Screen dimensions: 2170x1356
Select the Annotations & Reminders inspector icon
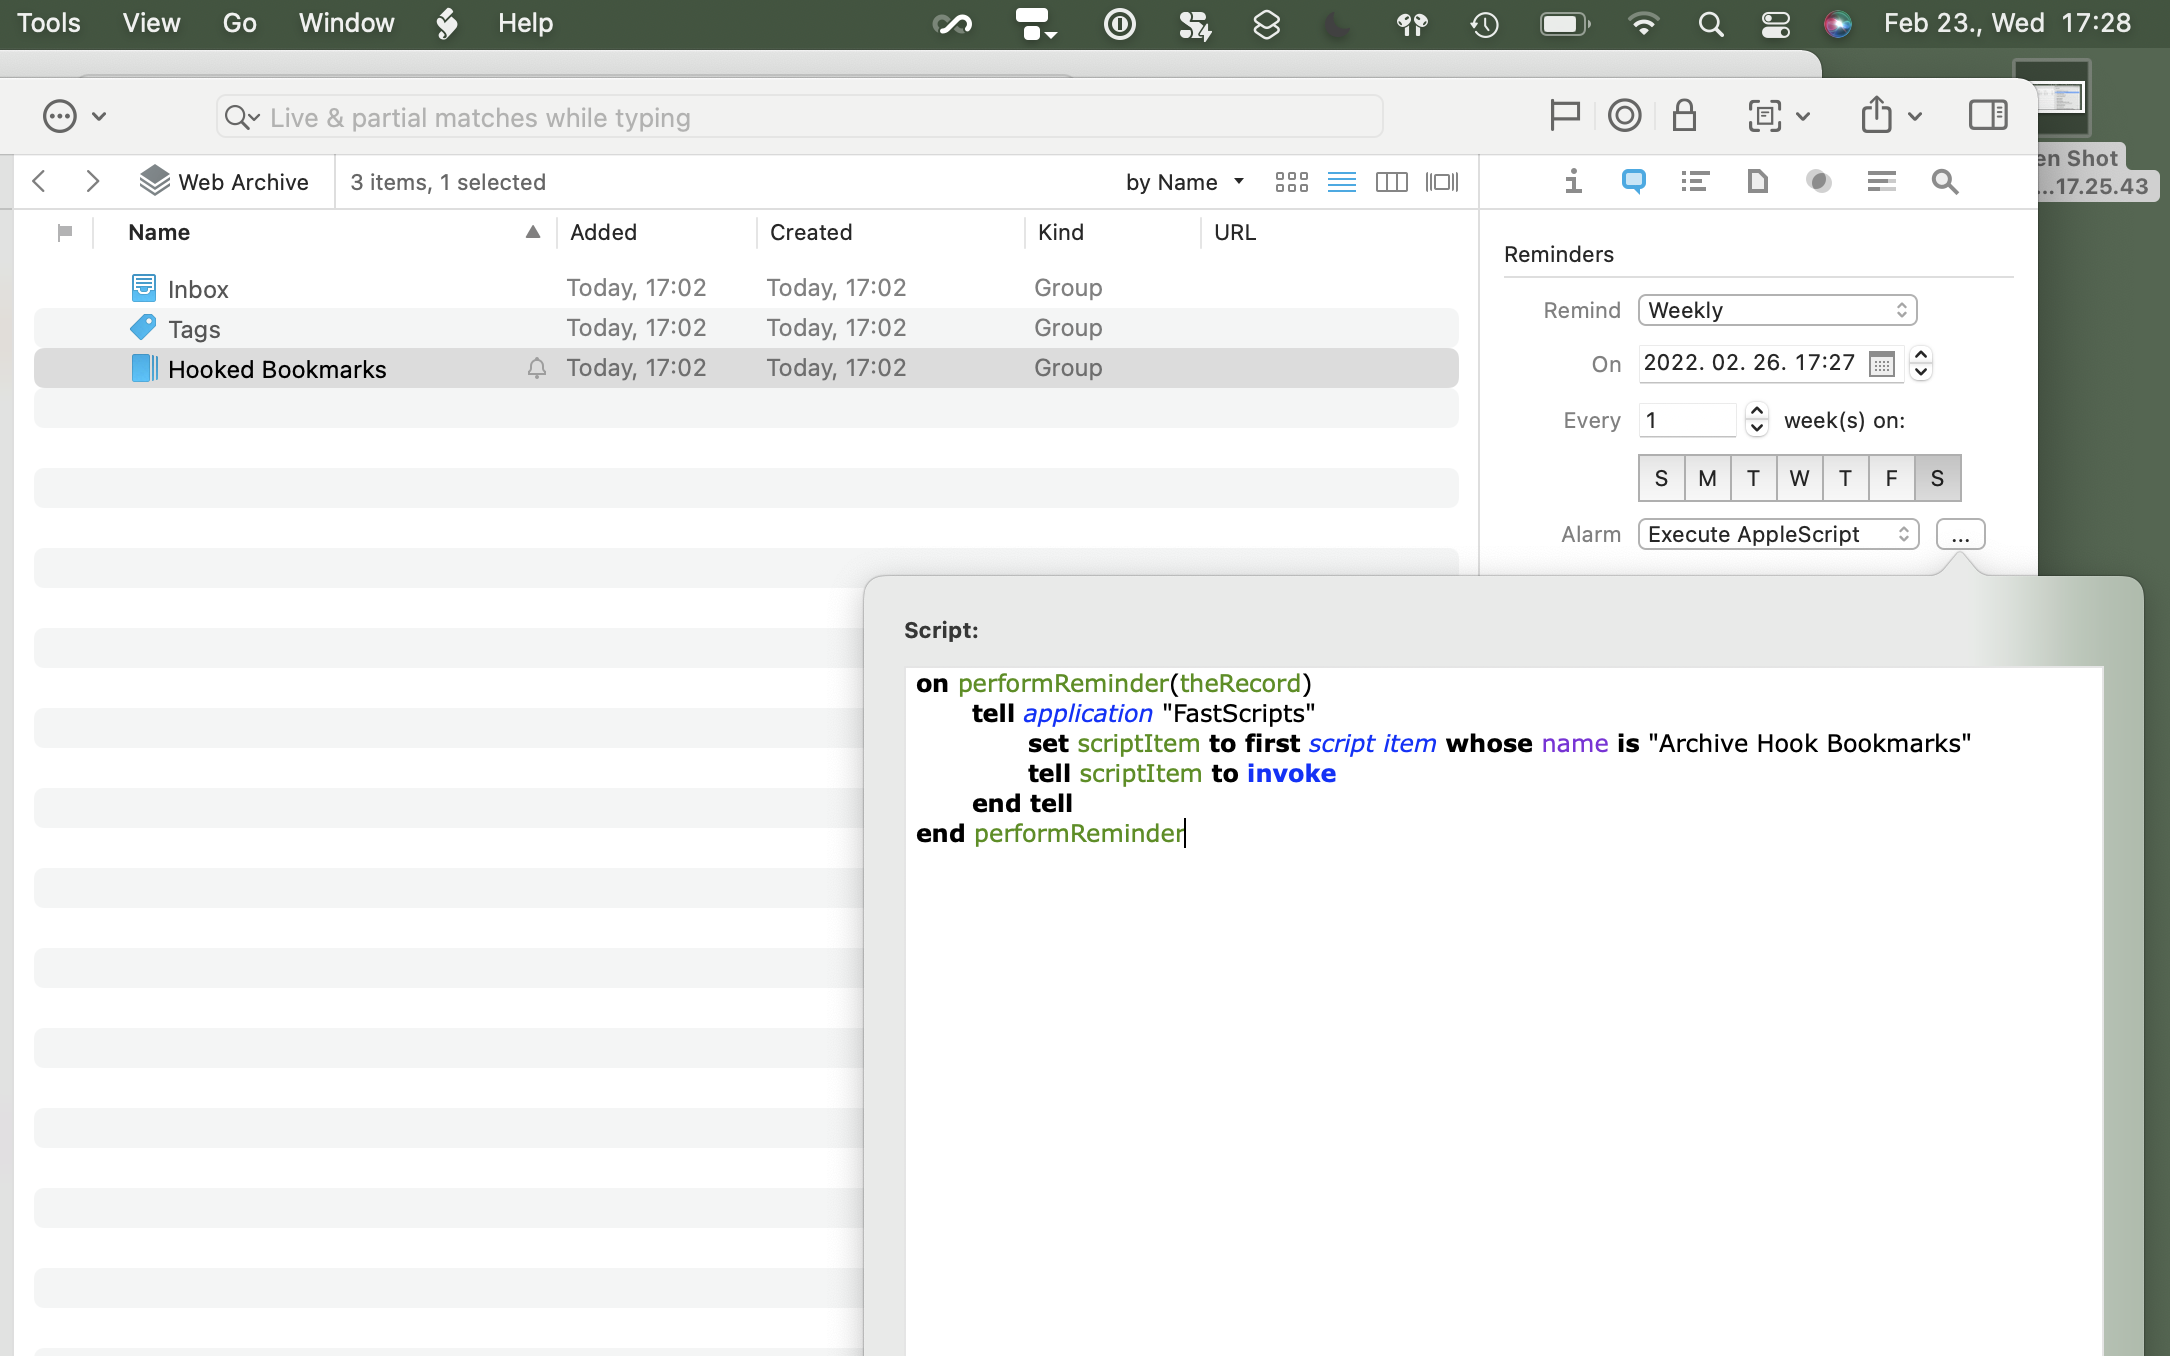pyautogui.click(x=1633, y=181)
